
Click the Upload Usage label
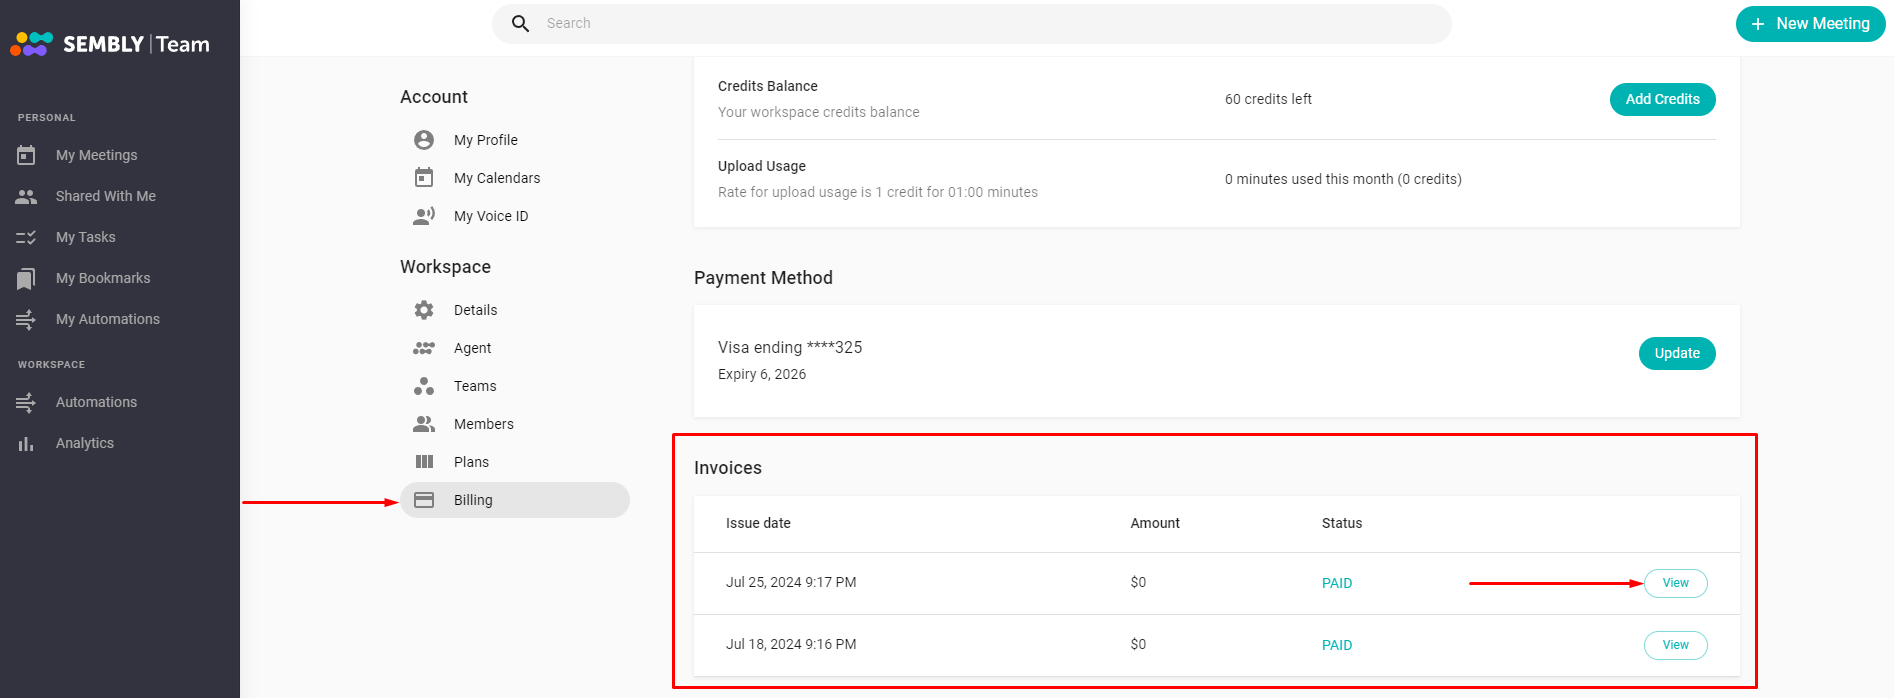click(x=762, y=166)
